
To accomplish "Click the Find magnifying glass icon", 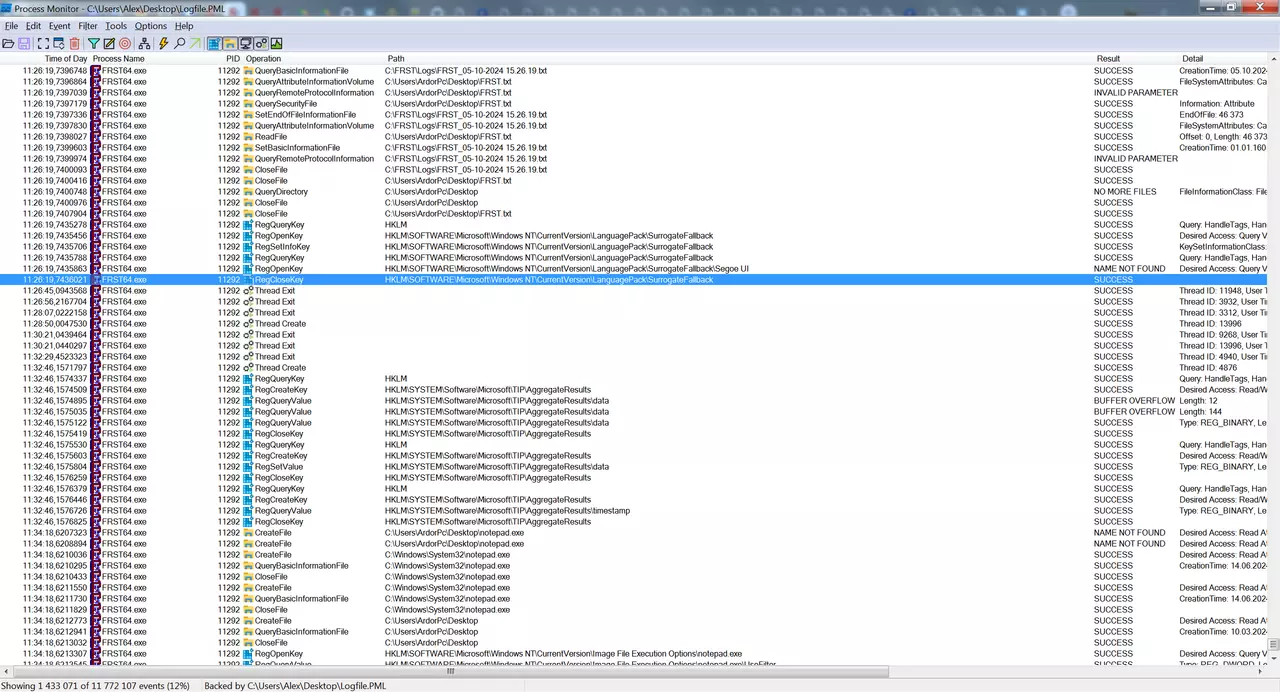I will (x=180, y=44).
